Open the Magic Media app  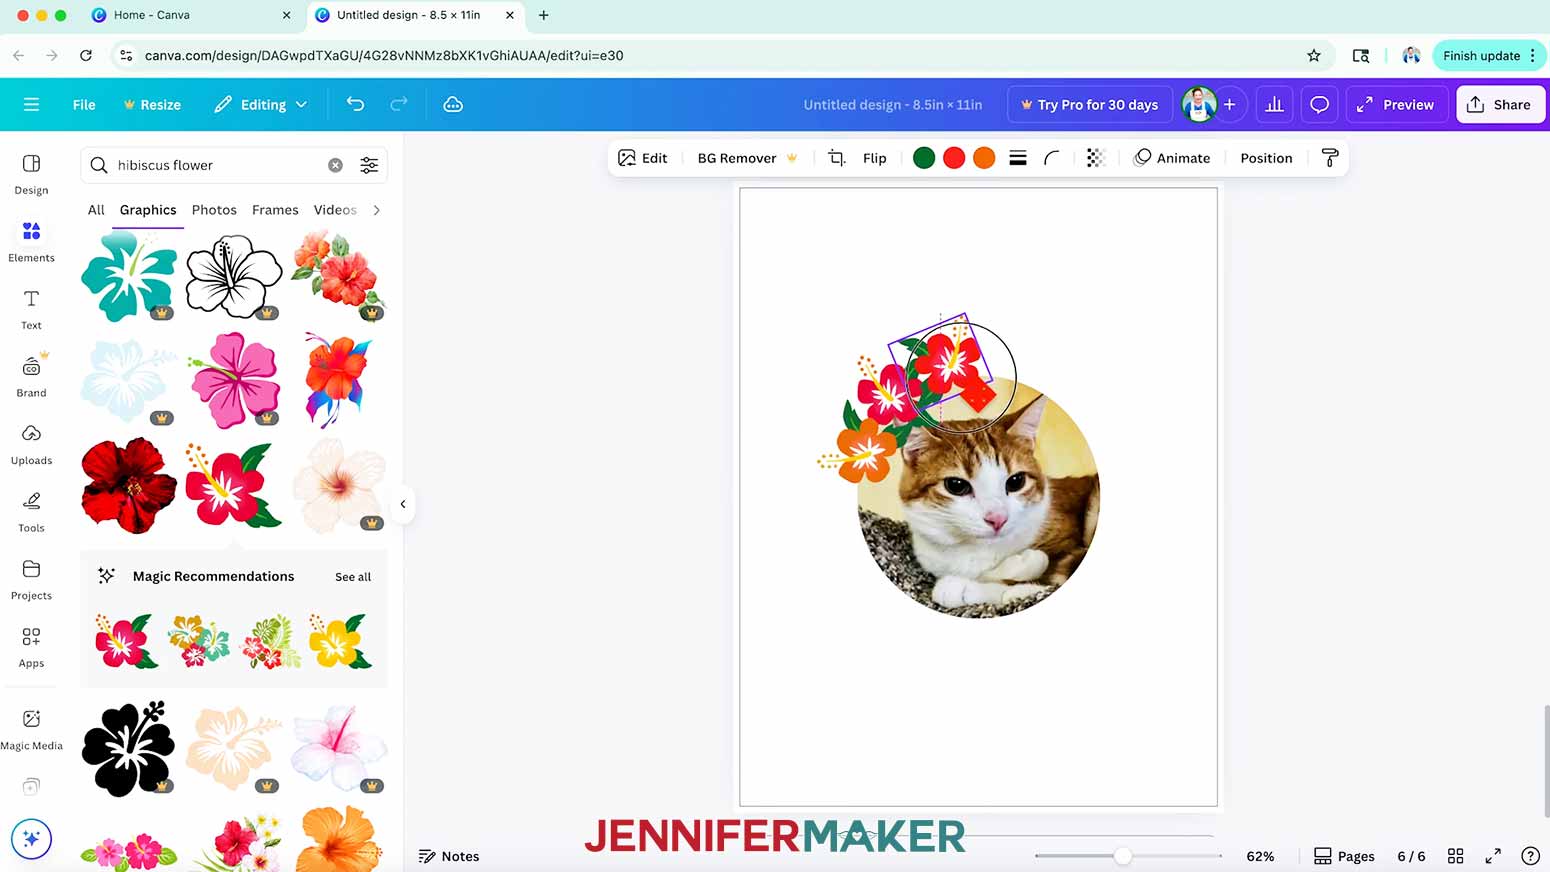pos(31,730)
